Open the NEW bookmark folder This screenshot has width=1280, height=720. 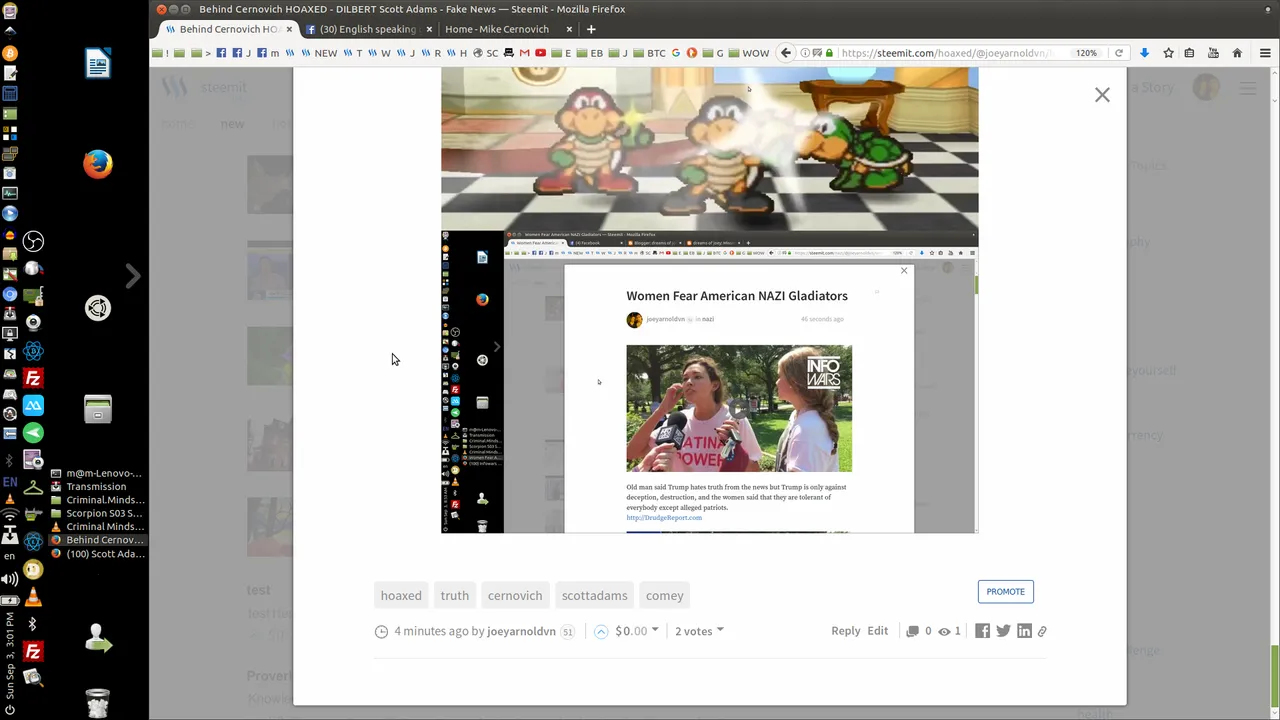pos(319,53)
